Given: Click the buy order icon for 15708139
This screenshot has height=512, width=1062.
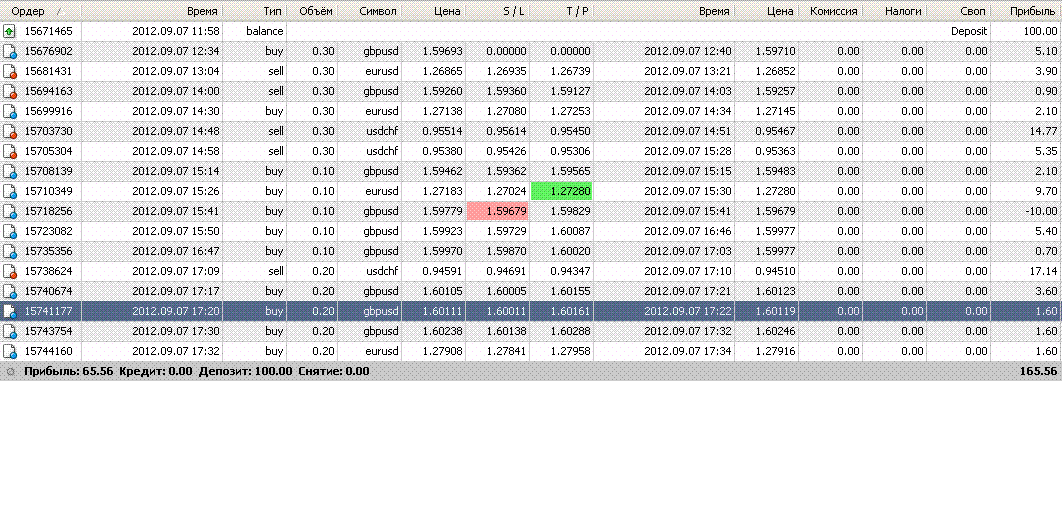Looking at the screenshot, I should coord(9,171).
